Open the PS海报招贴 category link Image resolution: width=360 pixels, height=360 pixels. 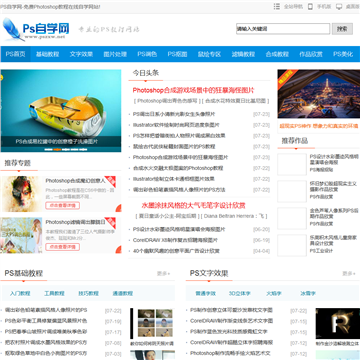point(321,170)
